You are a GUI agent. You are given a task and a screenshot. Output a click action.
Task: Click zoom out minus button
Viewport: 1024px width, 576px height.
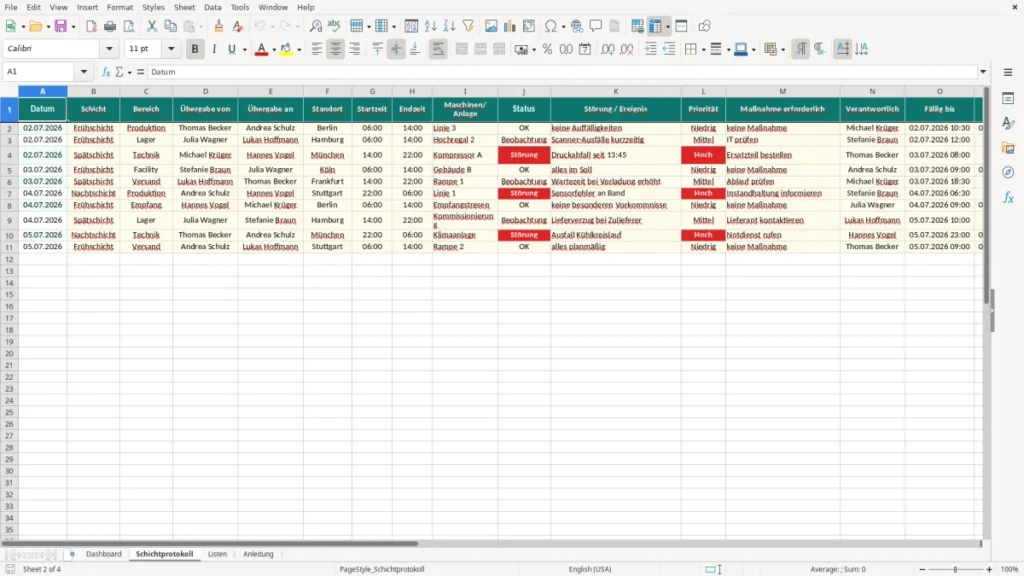point(922,569)
